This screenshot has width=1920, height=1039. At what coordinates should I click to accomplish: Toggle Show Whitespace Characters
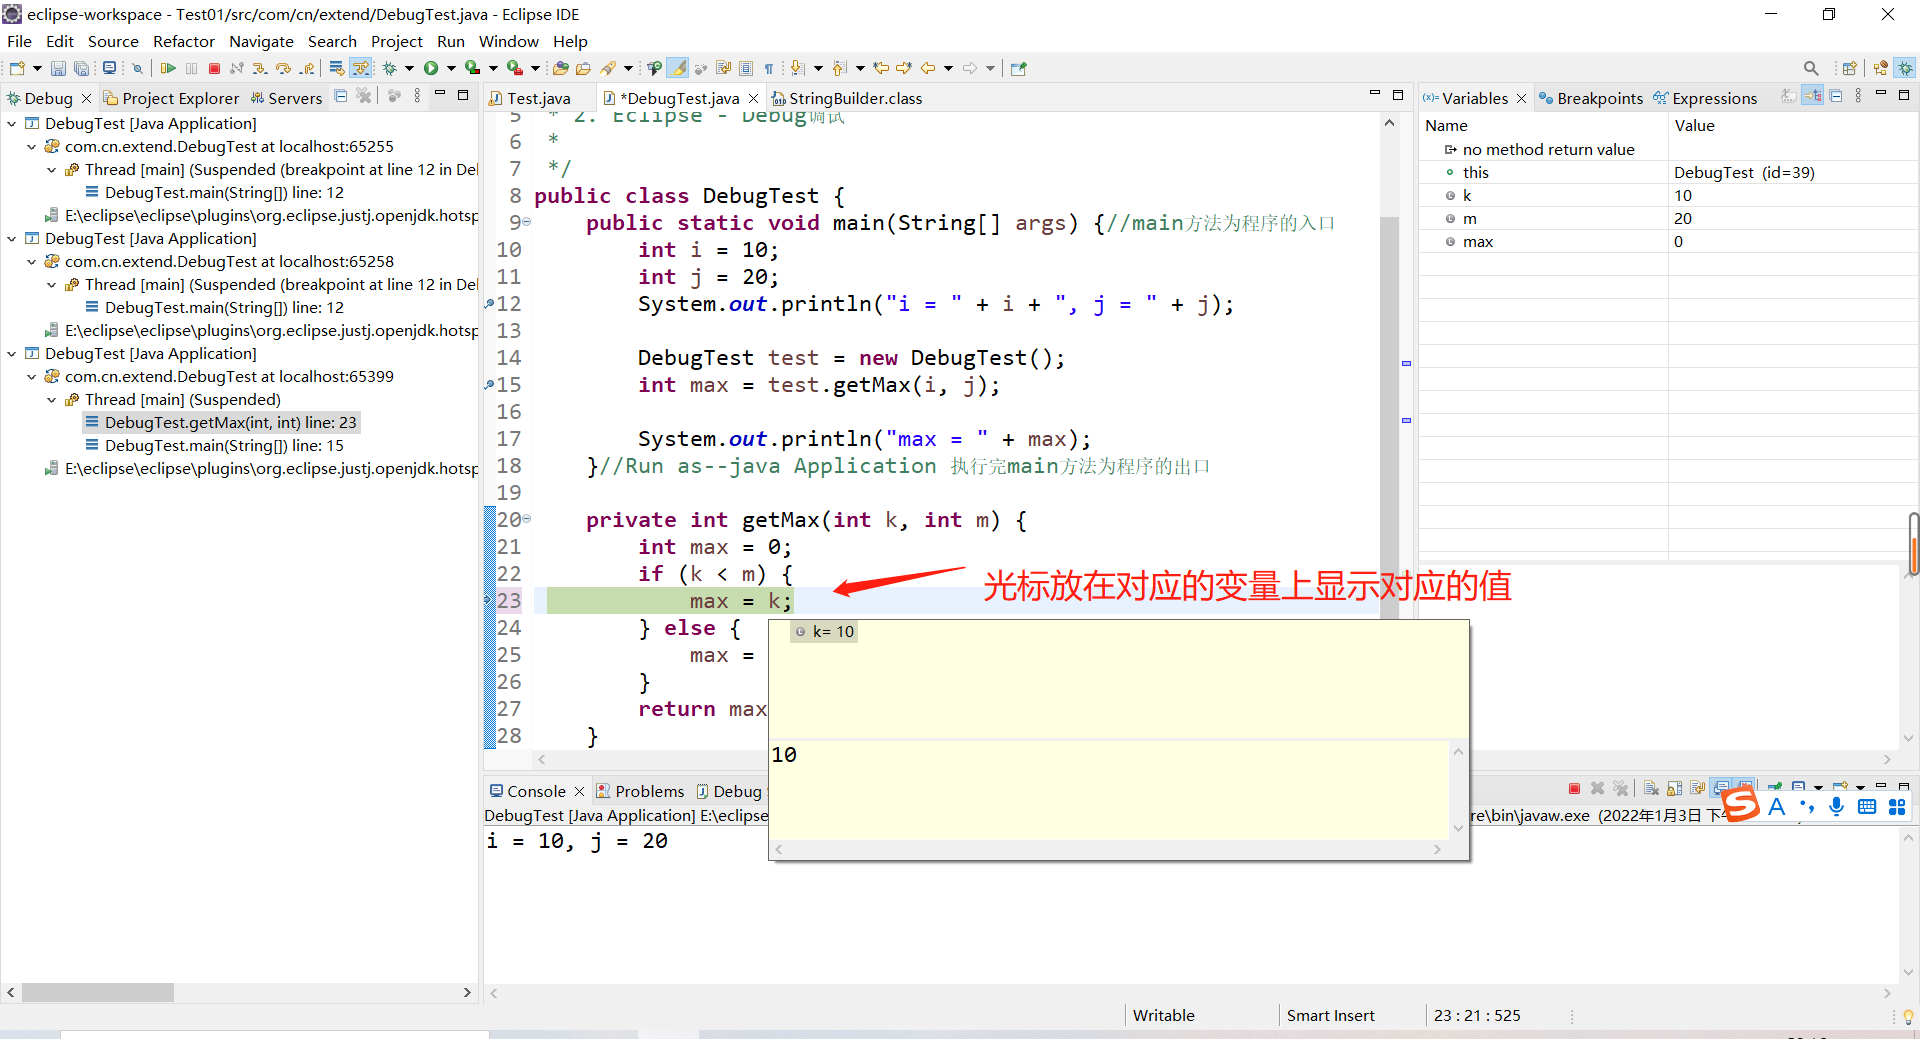[768, 68]
